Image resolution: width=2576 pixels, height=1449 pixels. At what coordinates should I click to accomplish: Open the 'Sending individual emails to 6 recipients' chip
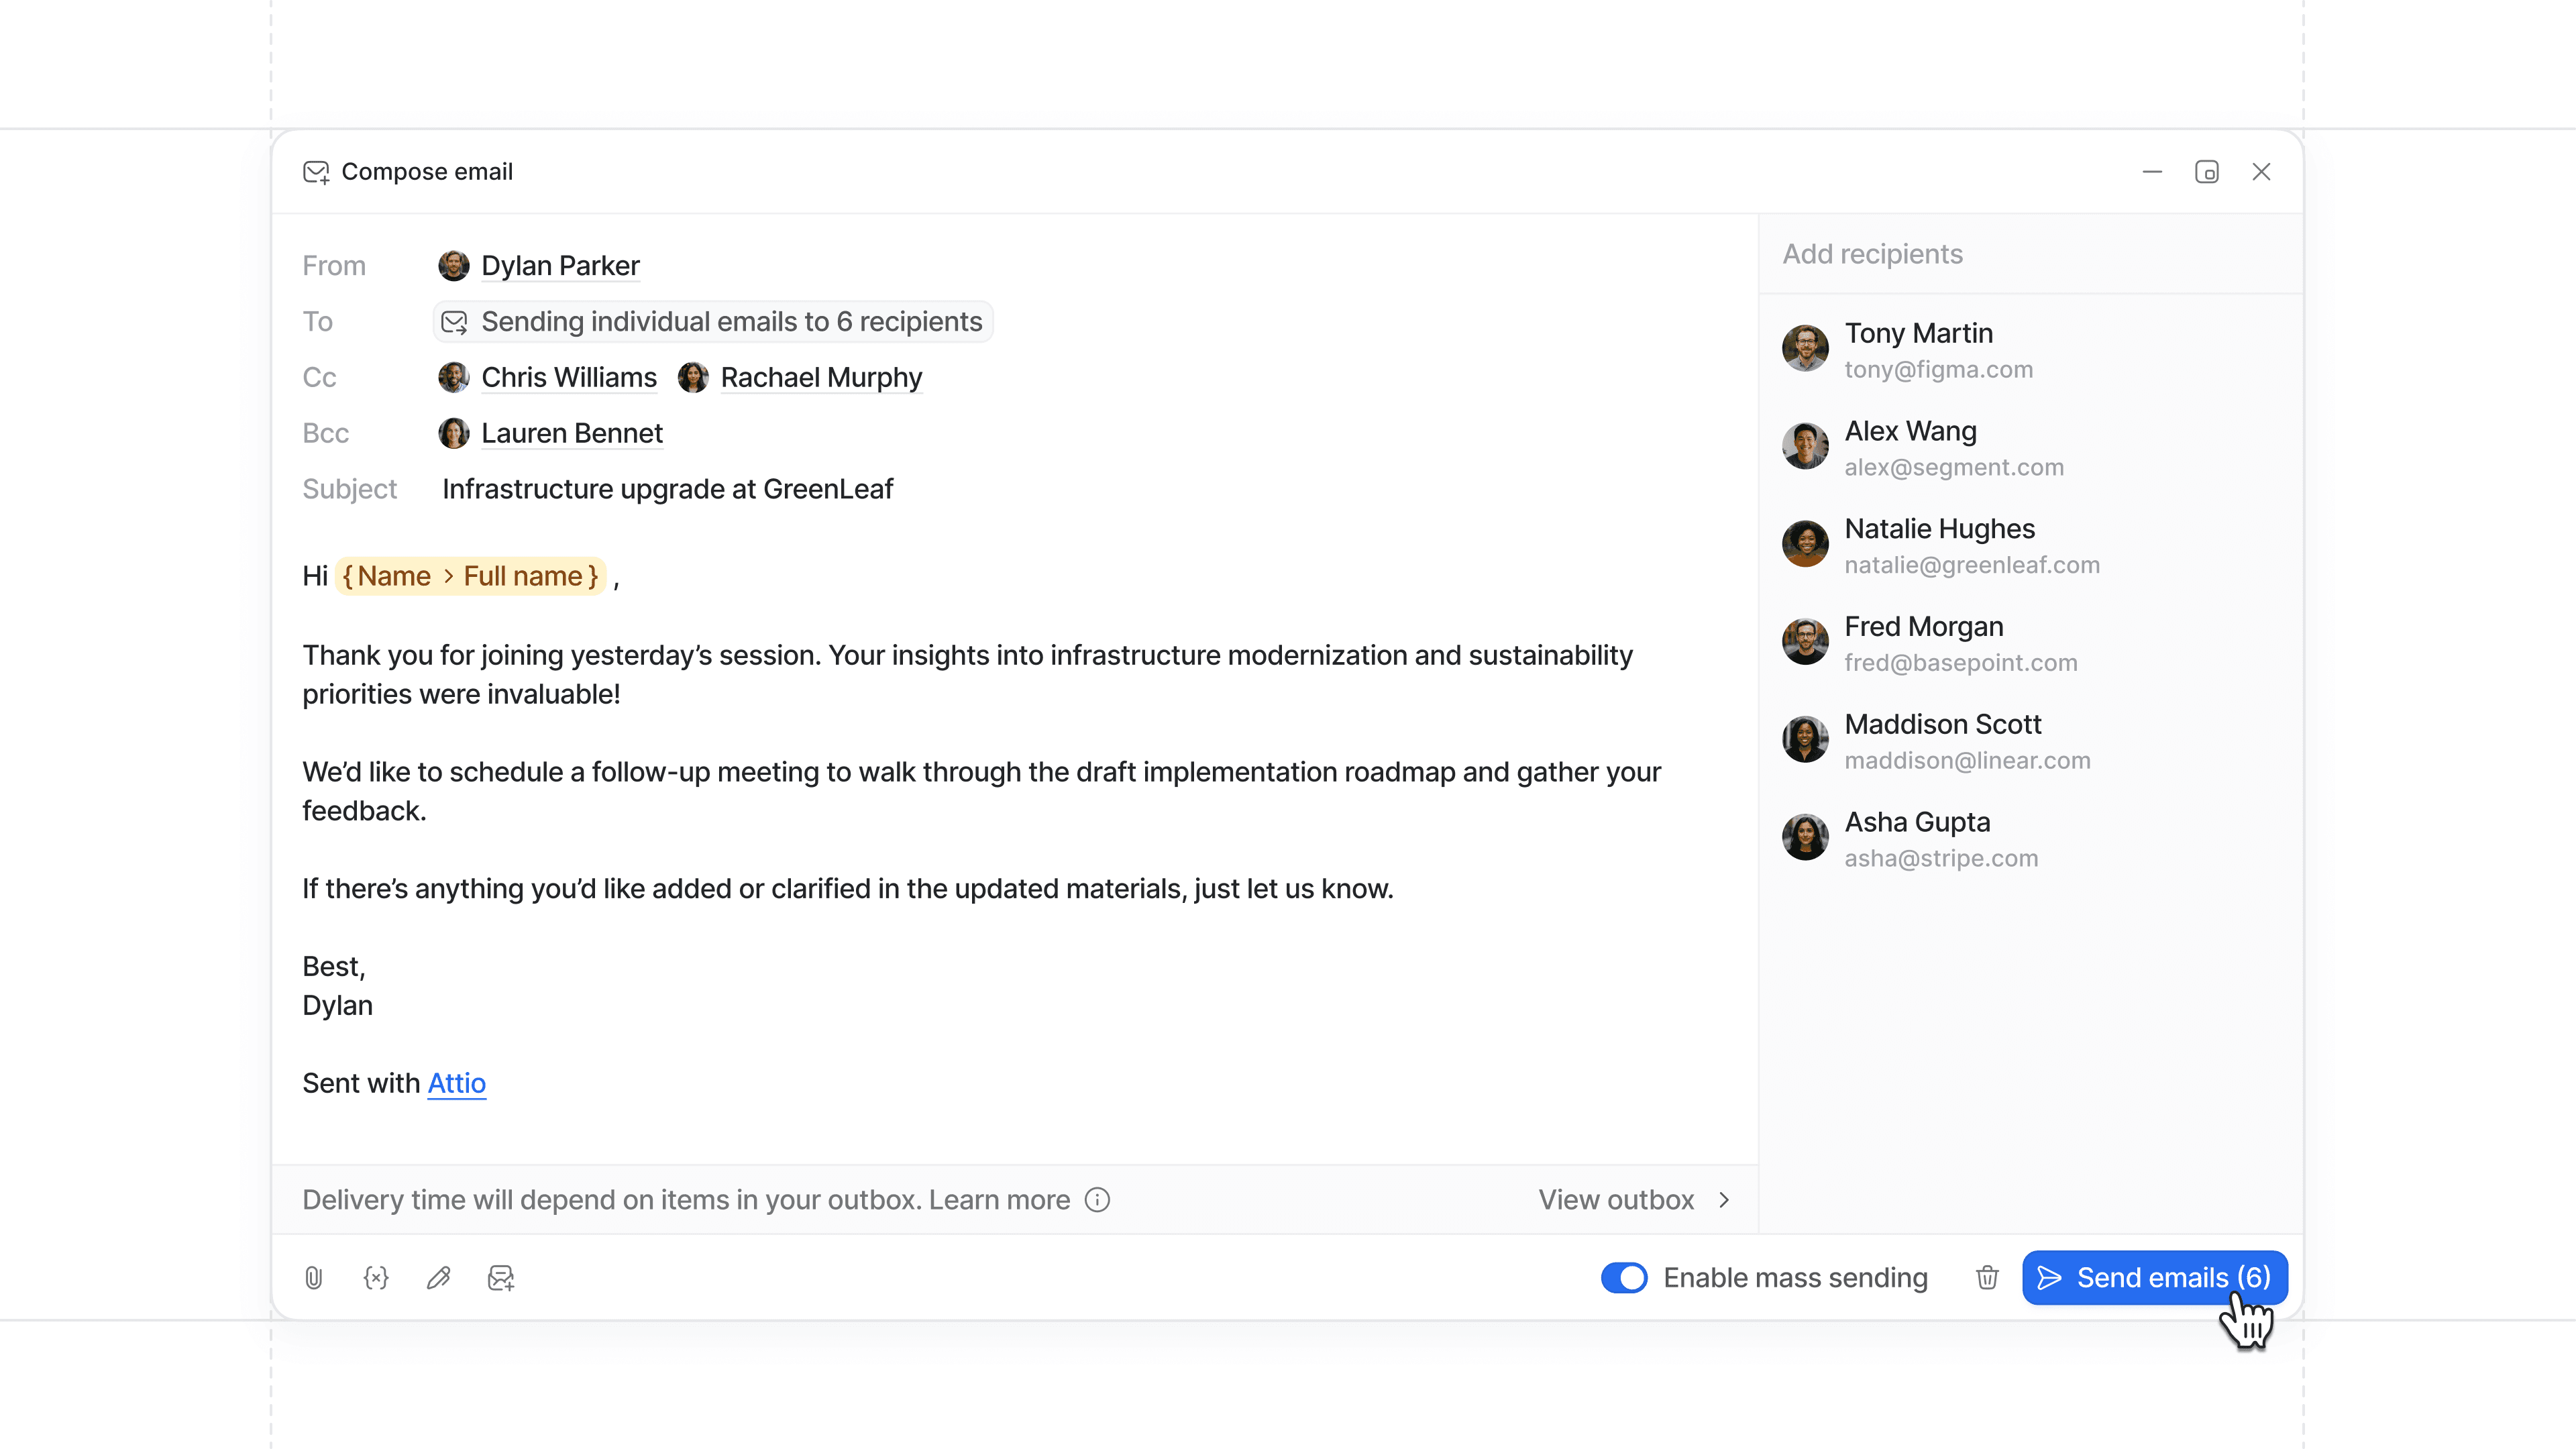(x=712, y=322)
